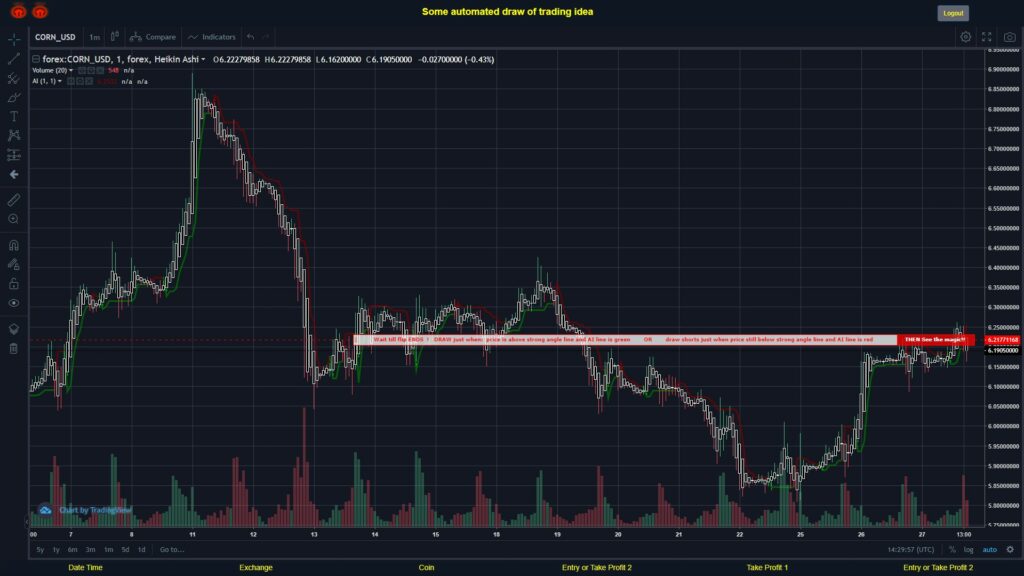Open the prediction and measurement tools

pos(14,155)
